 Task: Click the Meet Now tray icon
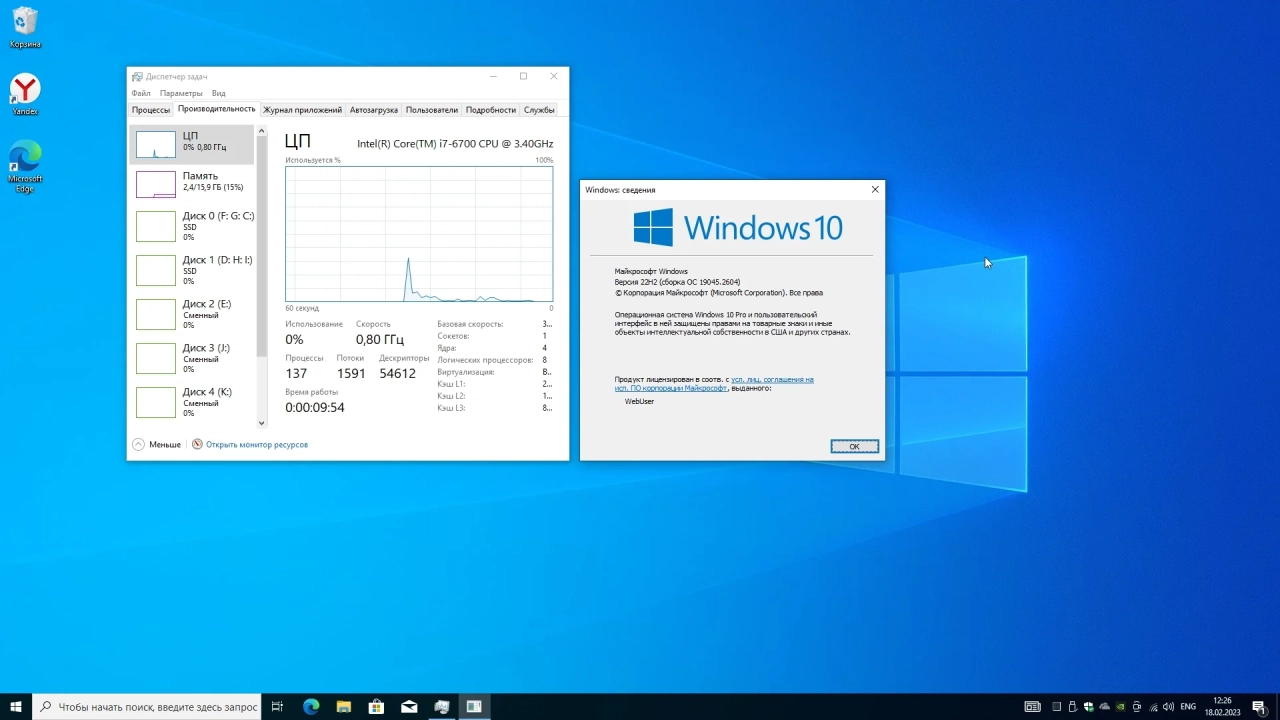pyautogui.click(x=1137, y=707)
